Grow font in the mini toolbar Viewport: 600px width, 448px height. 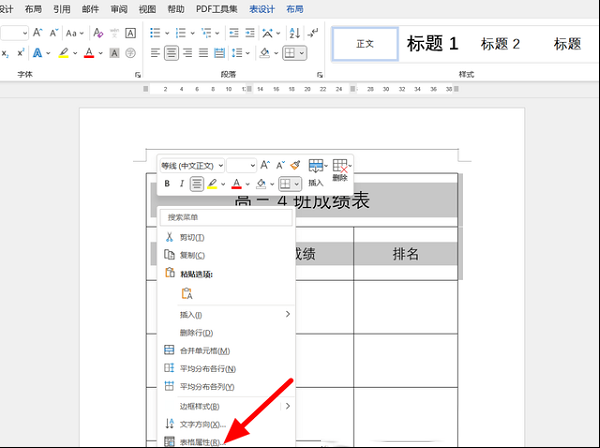coord(265,165)
